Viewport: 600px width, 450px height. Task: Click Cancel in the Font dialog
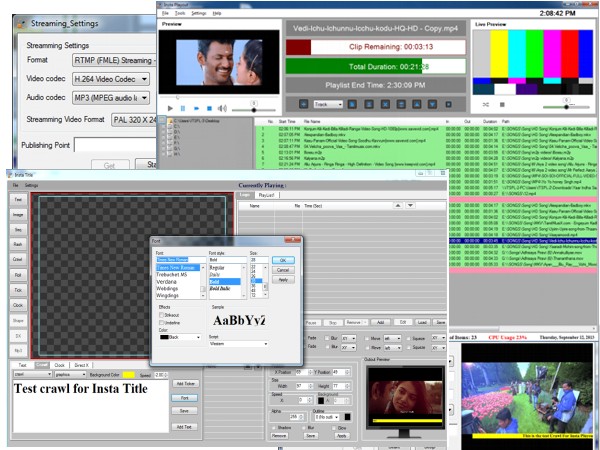point(283,270)
